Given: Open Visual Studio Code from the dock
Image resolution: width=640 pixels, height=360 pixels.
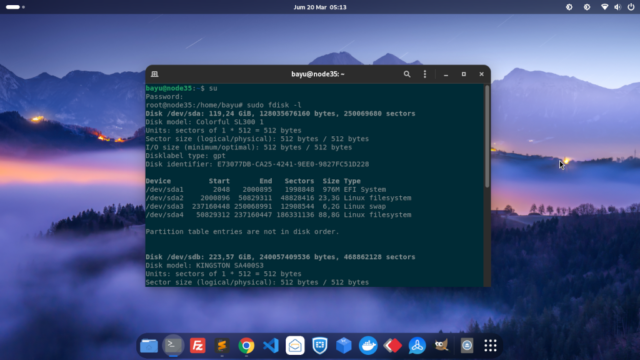Looking at the screenshot, I should (x=271, y=346).
